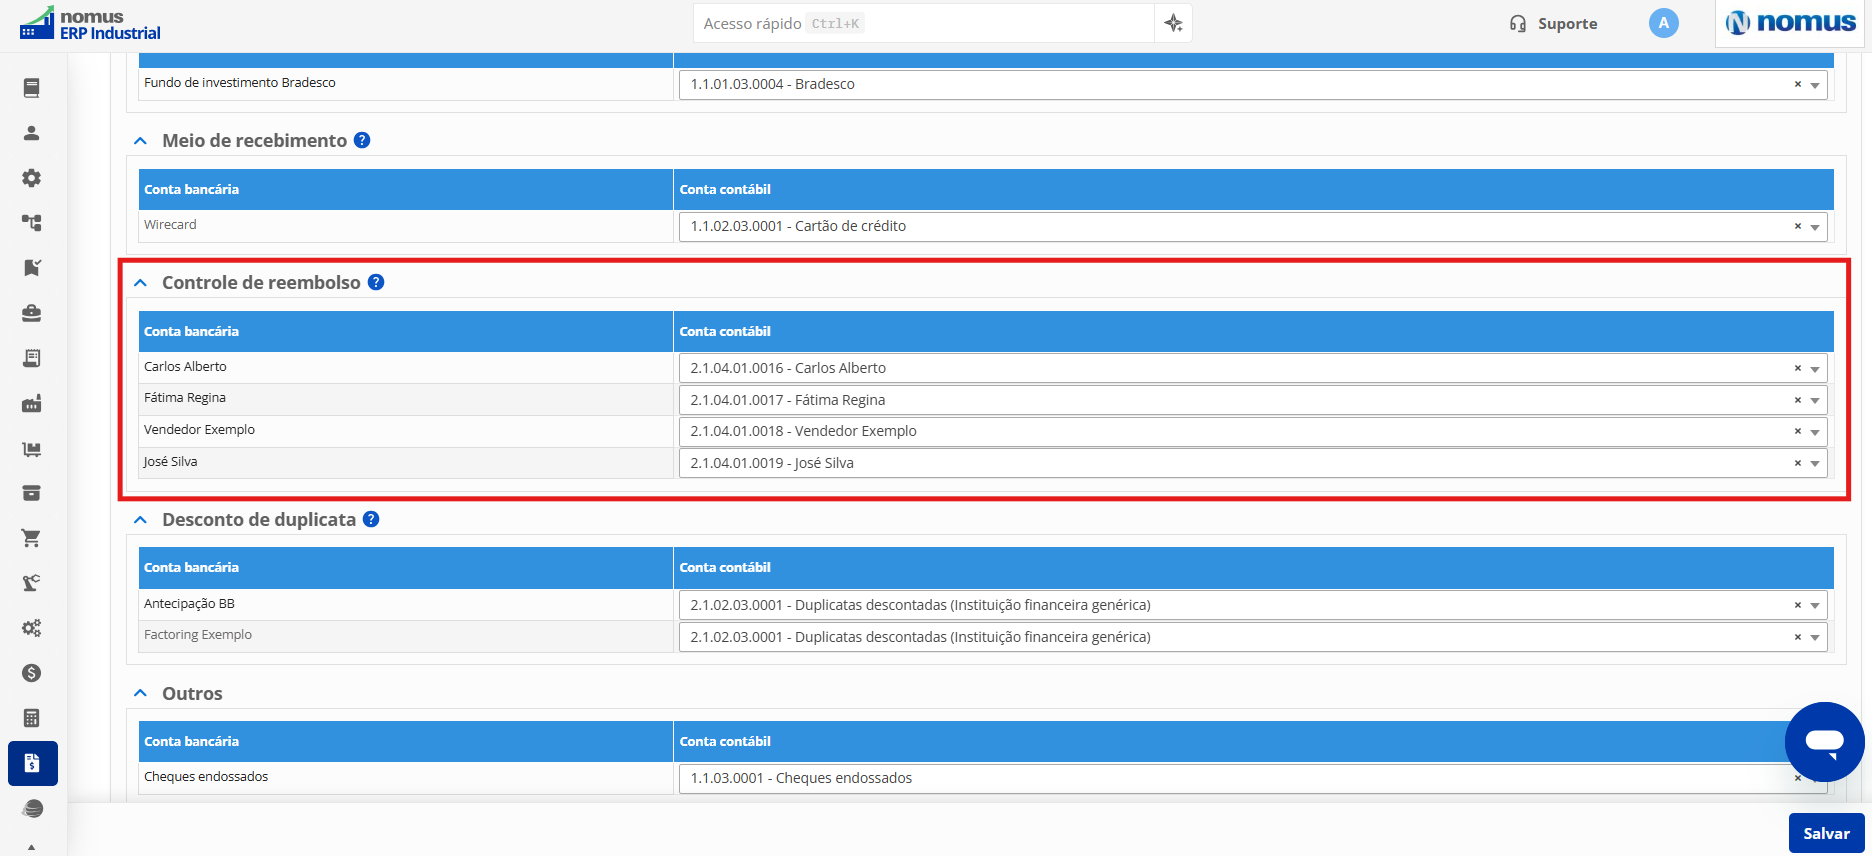Viewport: 1872px width, 856px height.
Task: Open the archive box sidebar icon
Action: [32, 493]
